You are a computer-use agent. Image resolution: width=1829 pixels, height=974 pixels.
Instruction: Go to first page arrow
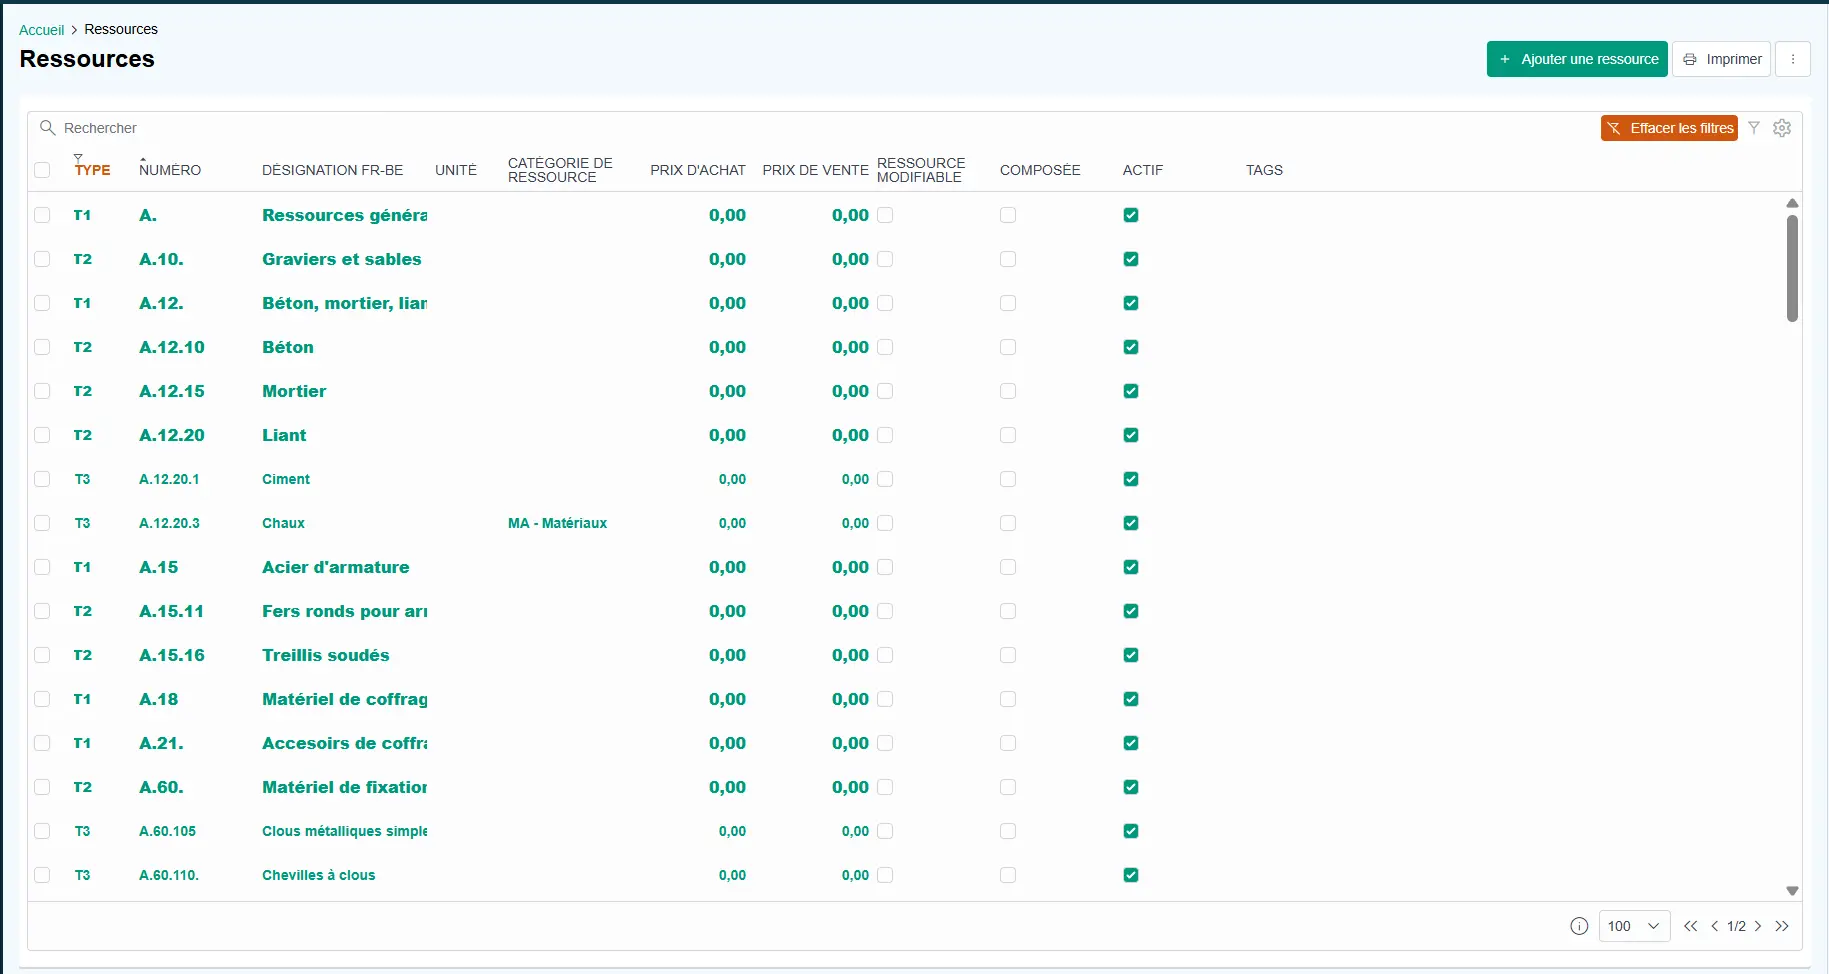(1691, 926)
